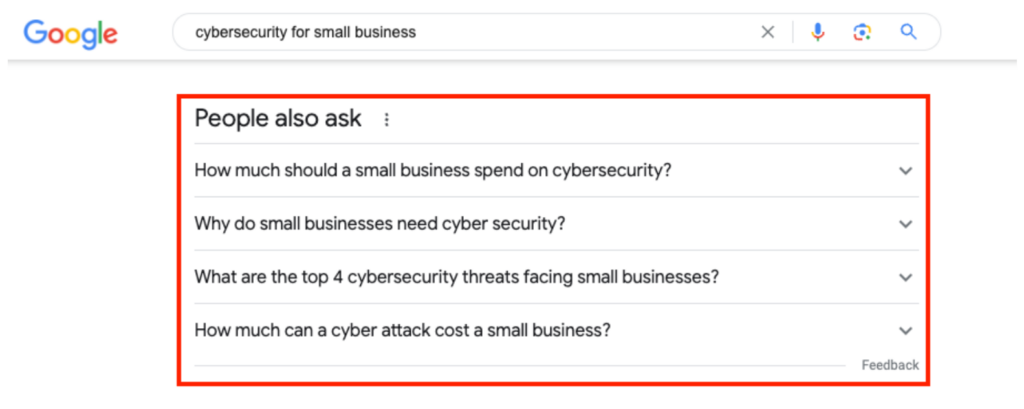
Task: Expand the cybersecurity spending question chevron
Action: (905, 171)
